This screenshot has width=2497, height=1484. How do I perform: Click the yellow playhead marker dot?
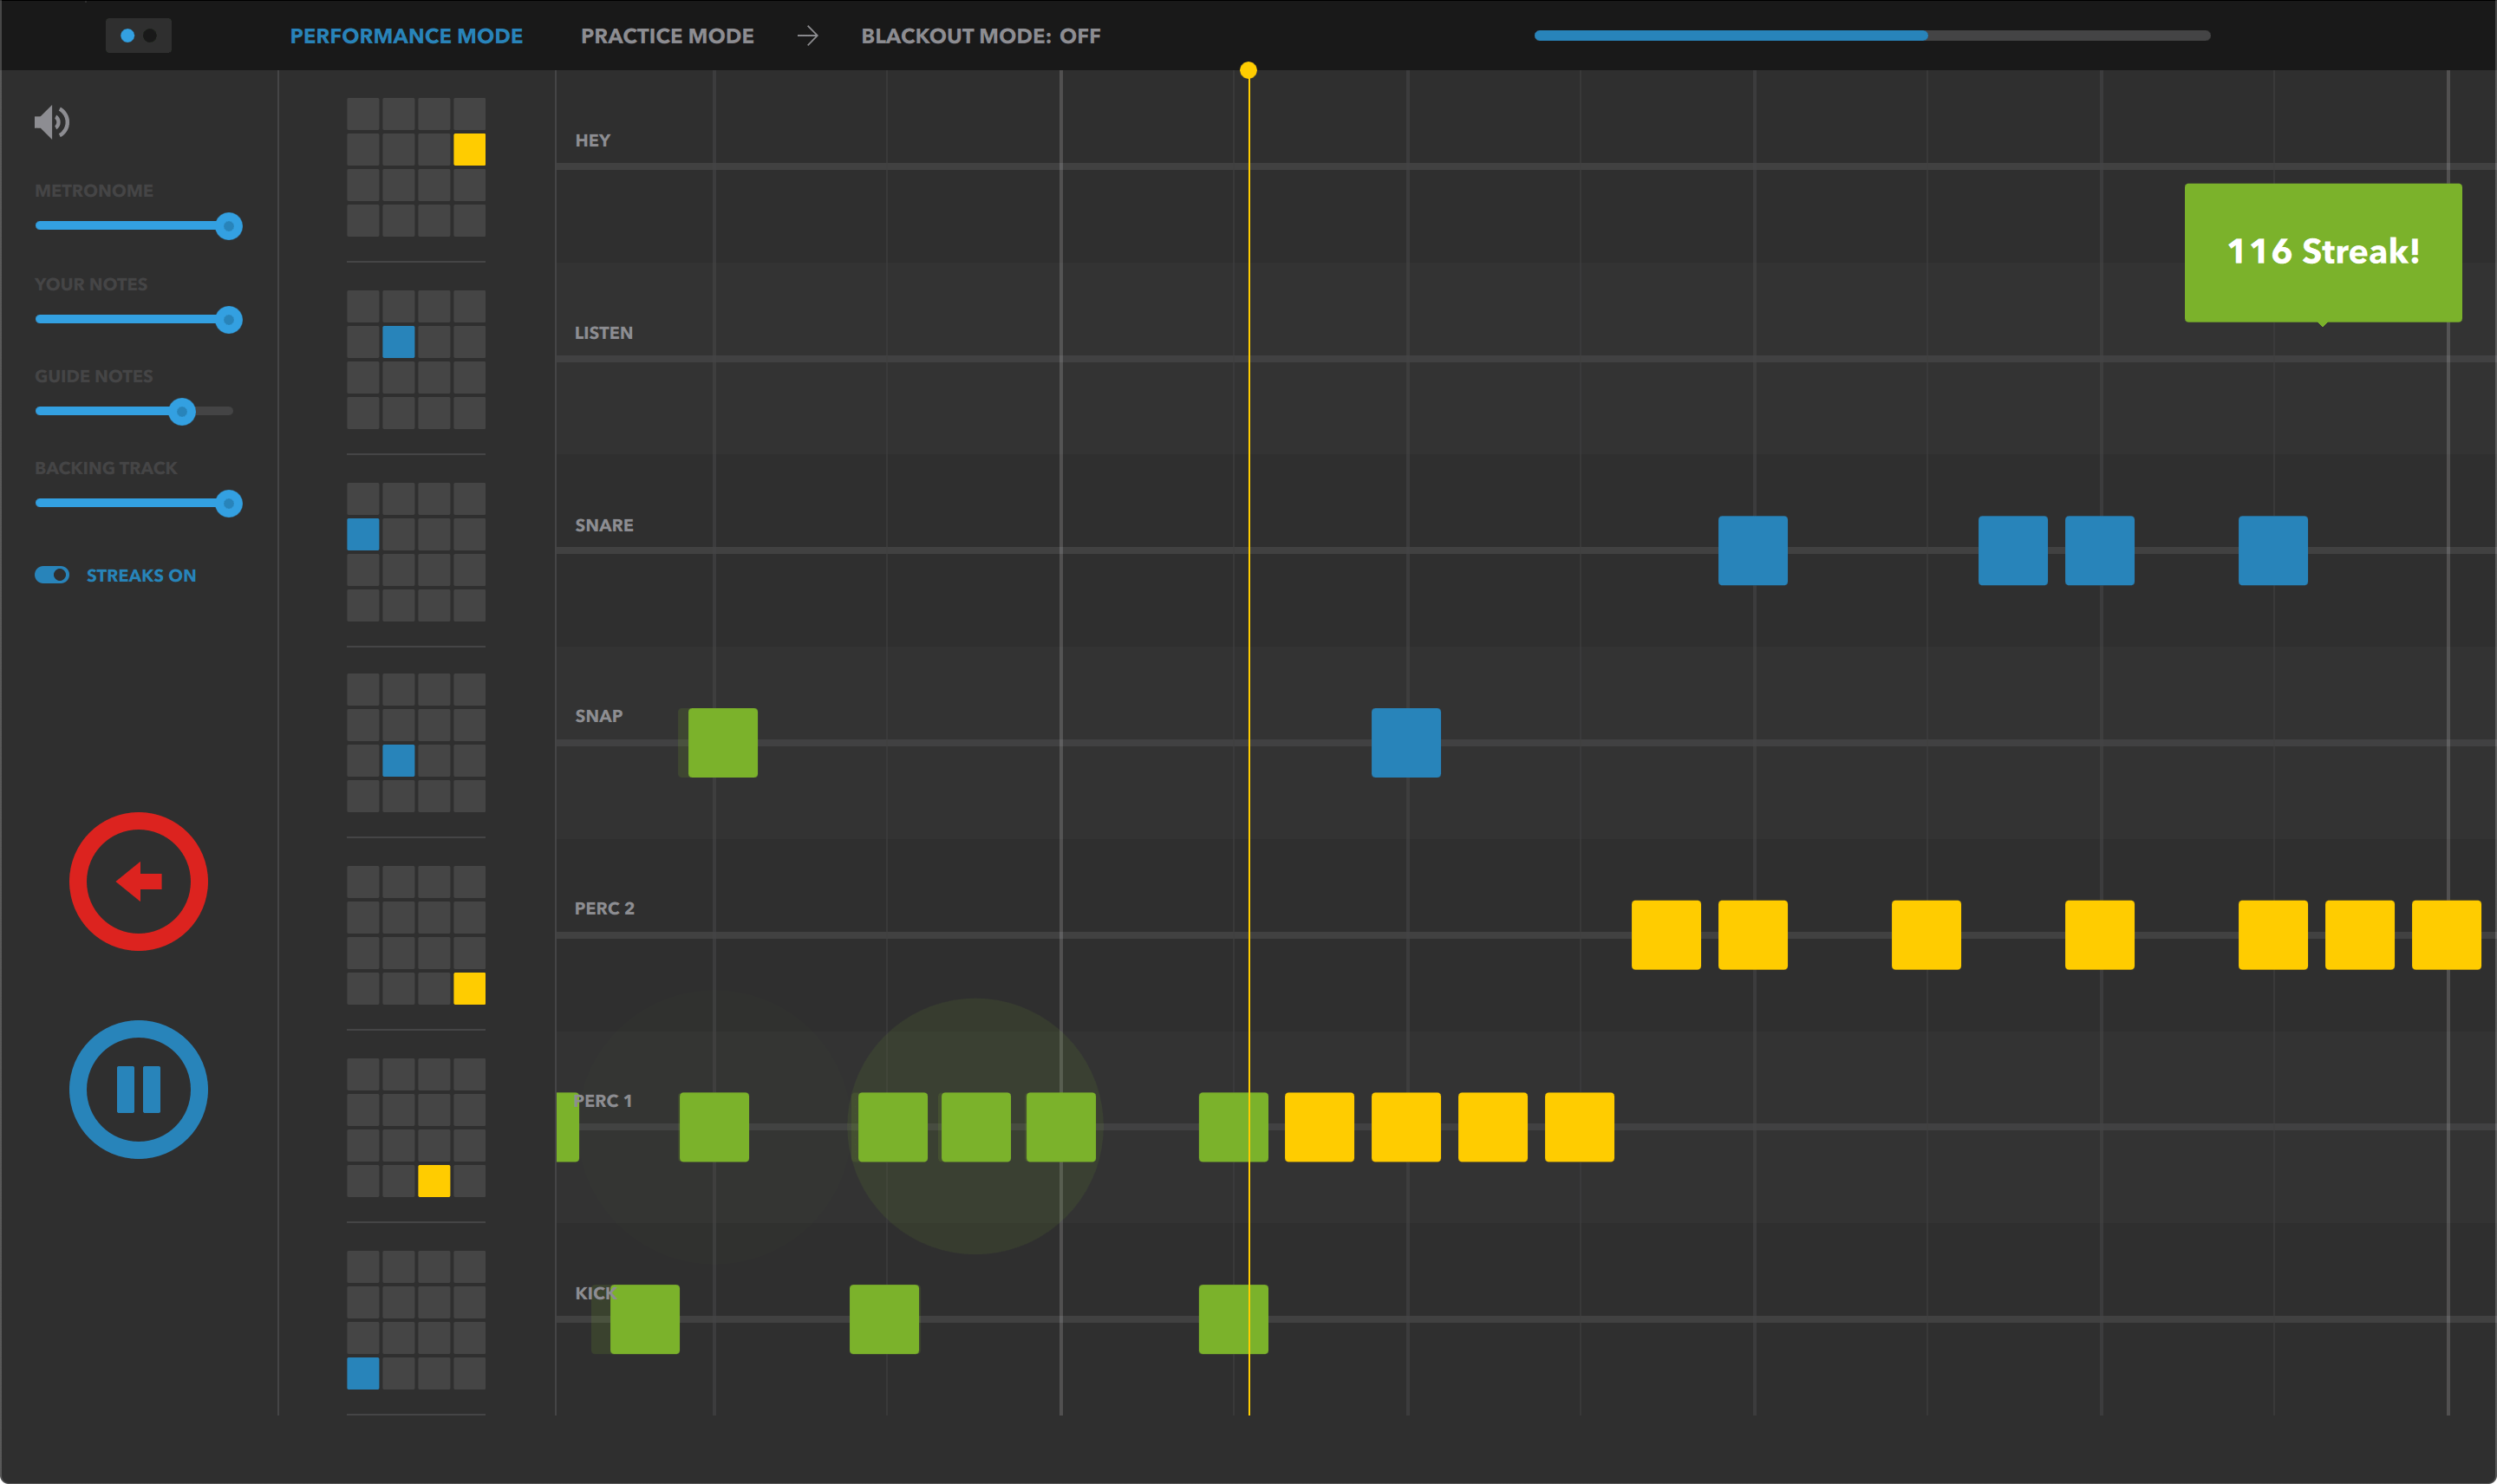coord(1248,70)
